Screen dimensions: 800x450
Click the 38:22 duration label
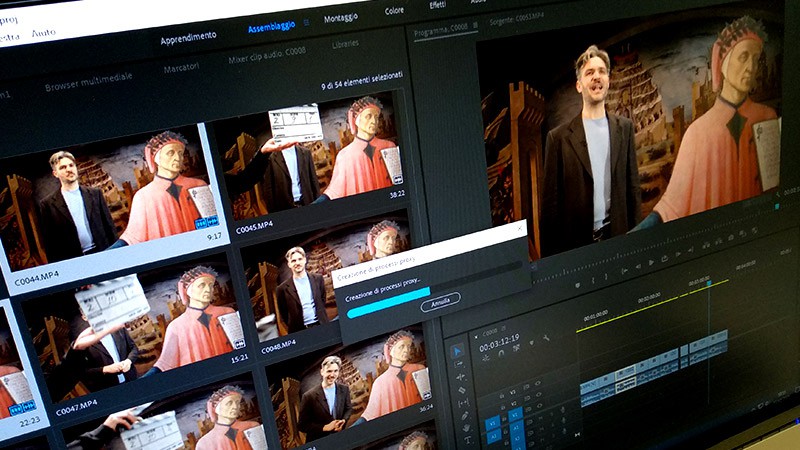[397, 194]
